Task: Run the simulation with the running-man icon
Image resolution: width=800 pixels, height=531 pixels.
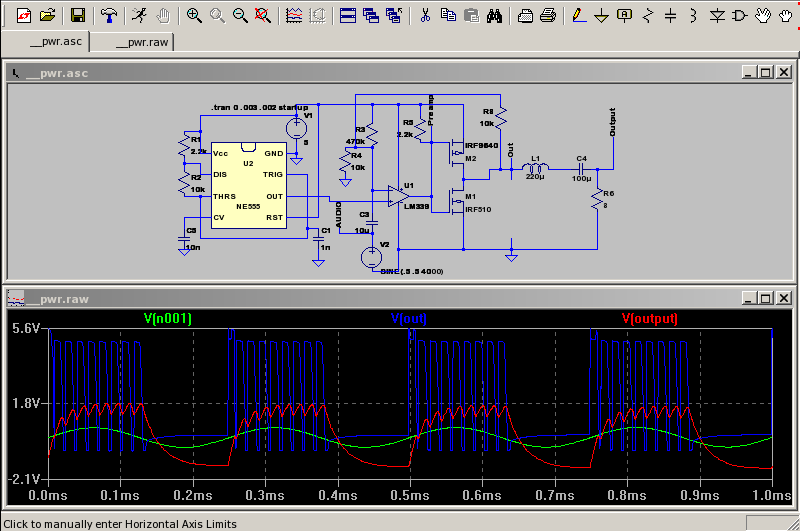Action: coord(138,16)
